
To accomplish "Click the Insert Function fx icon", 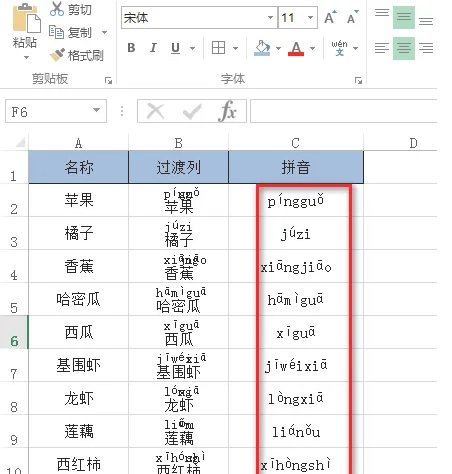I will pos(228,111).
